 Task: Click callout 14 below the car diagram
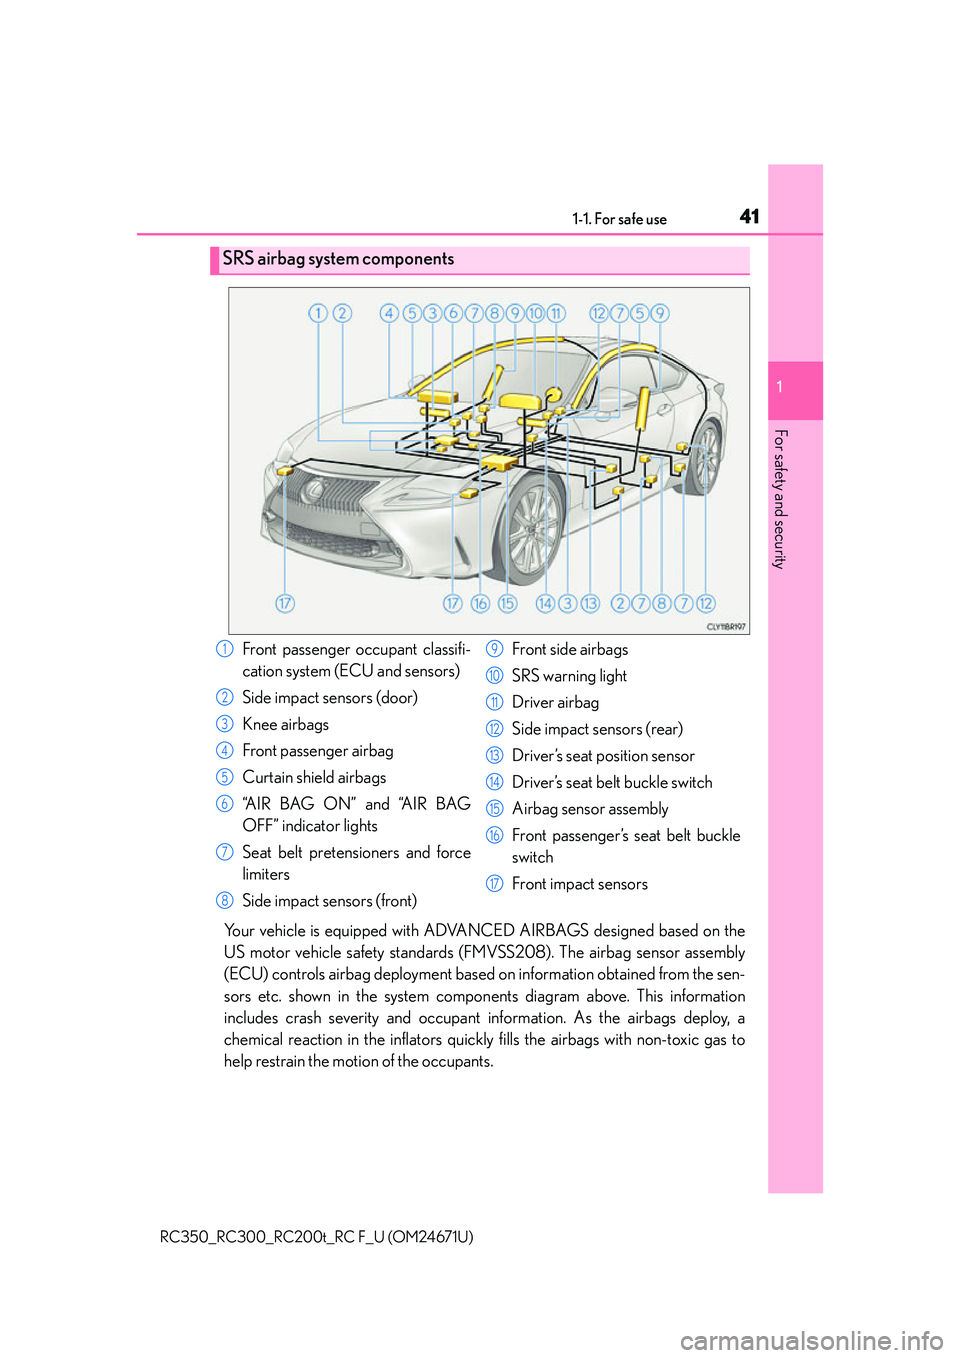click(x=545, y=603)
